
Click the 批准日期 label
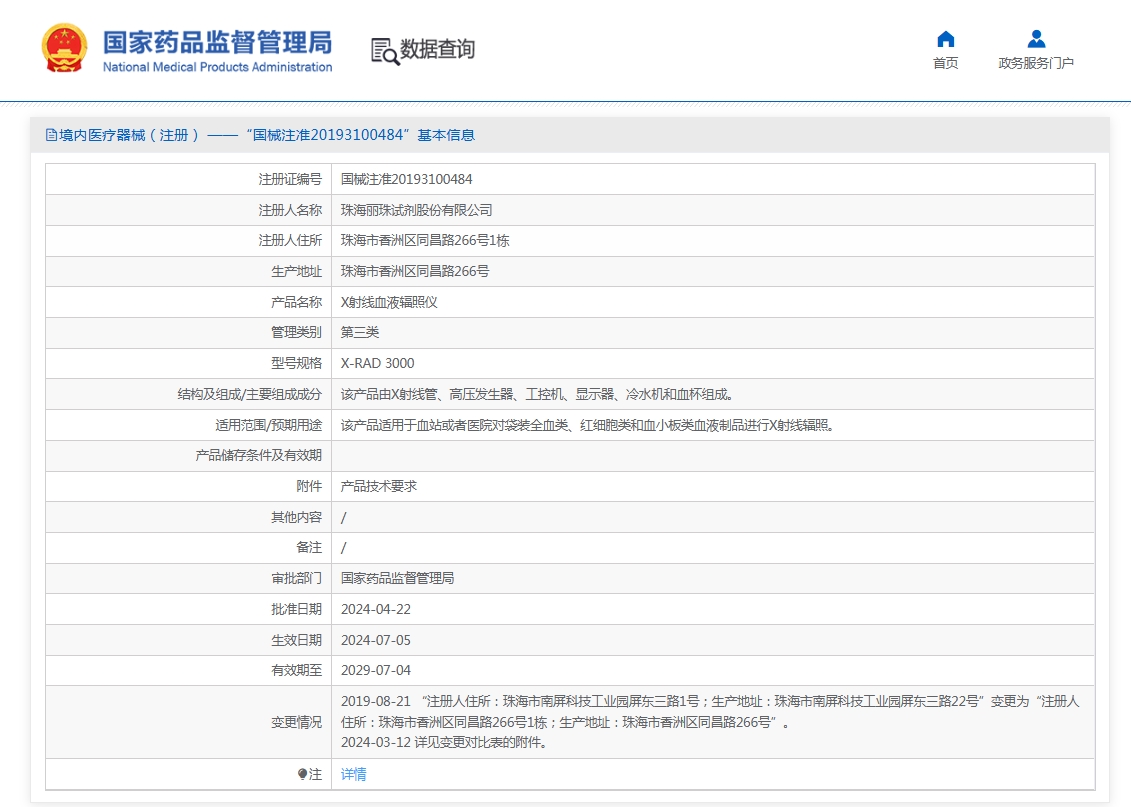click(296, 609)
